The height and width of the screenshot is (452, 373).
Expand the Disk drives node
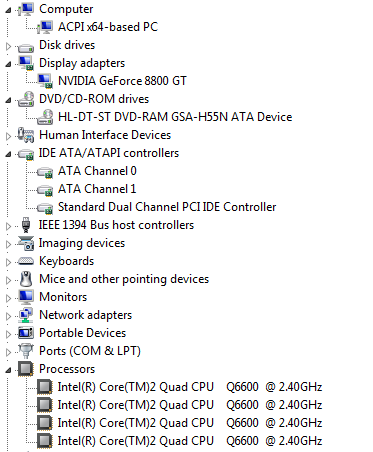pyautogui.click(x=9, y=46)
